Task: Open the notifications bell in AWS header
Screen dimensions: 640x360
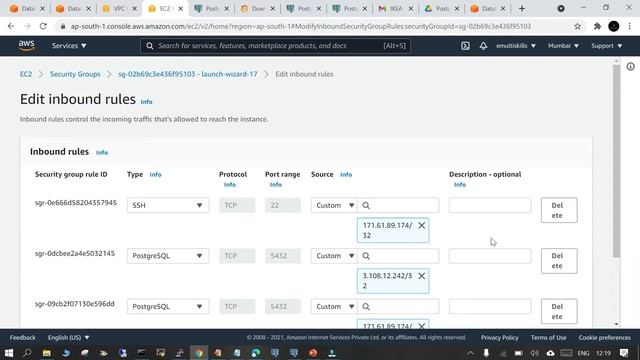Action: pyautogui.click(x=483, y=46)
